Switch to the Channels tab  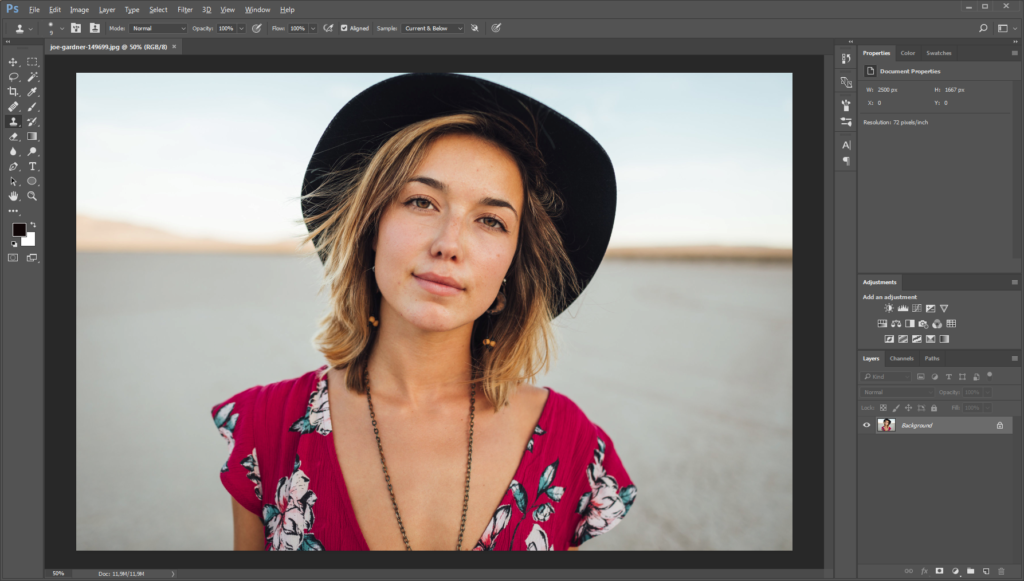[901, 358]
